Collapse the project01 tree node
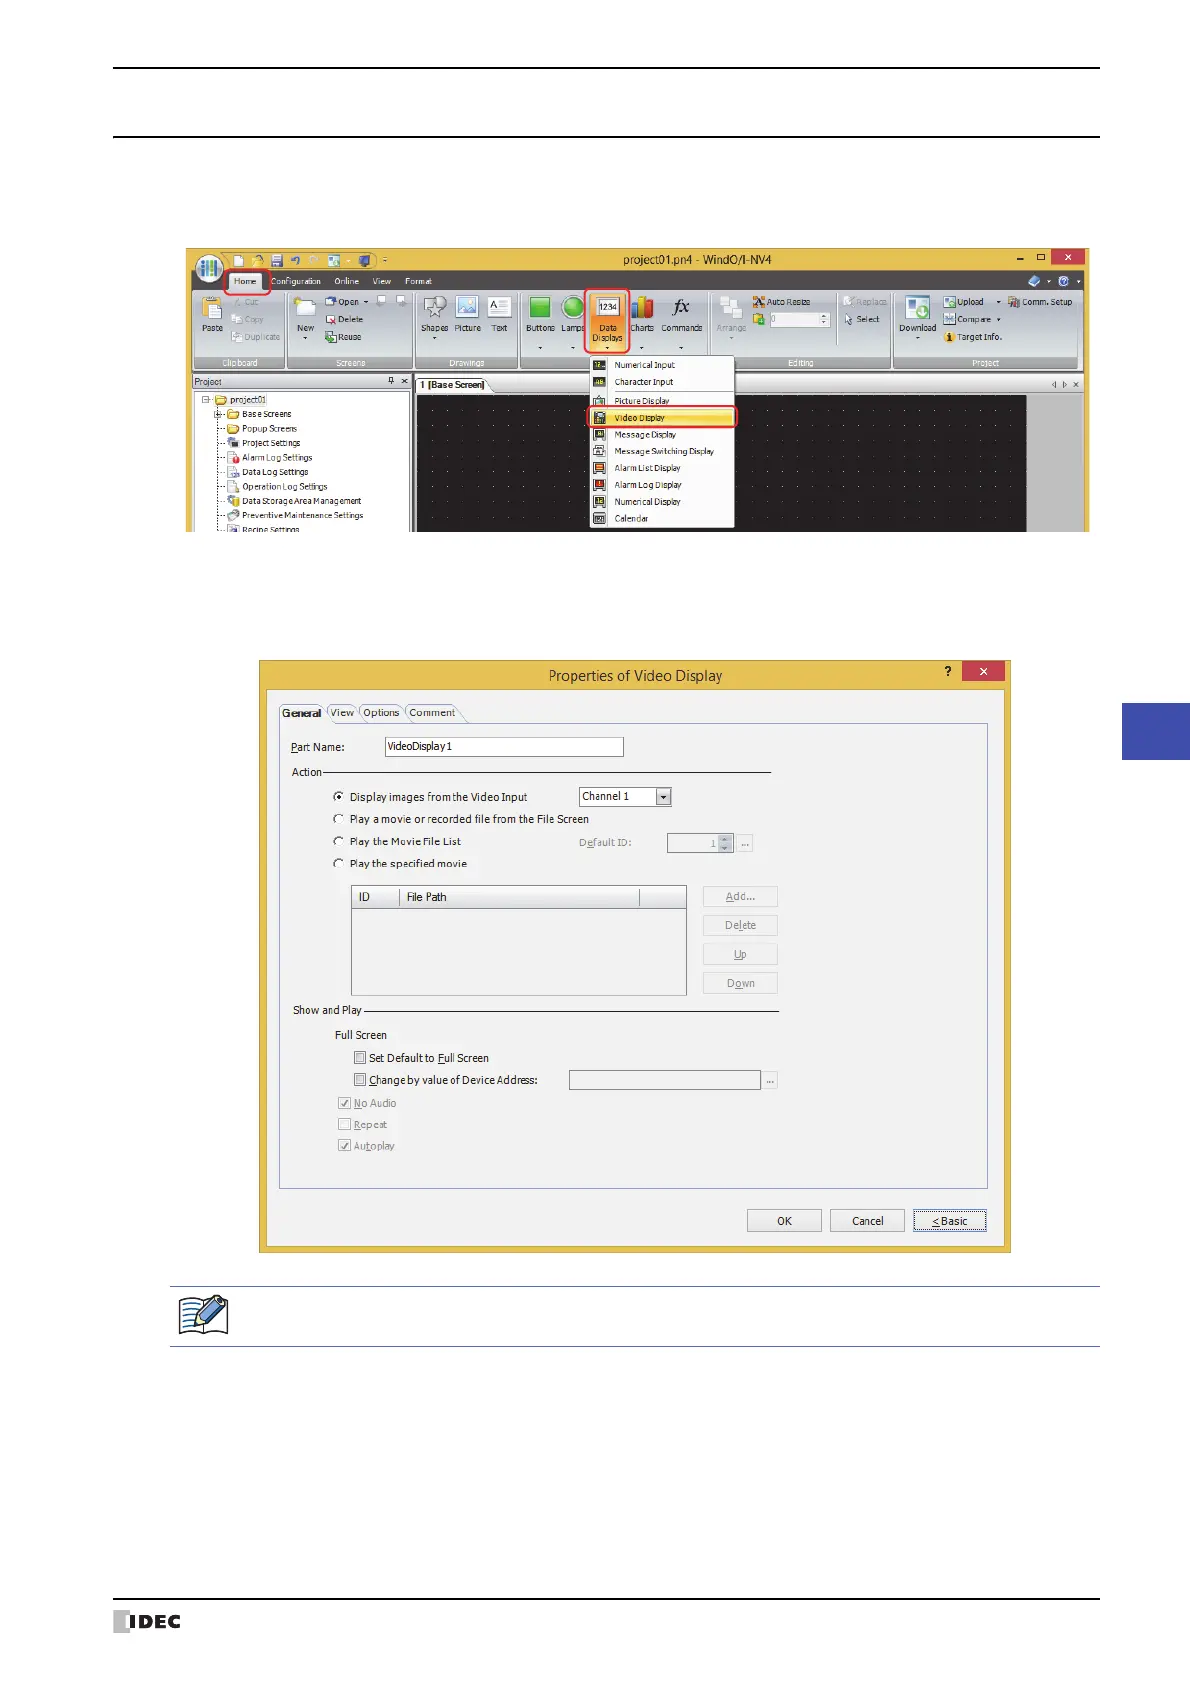The width and height of the screenshot is (1190, 1684). coord(206,399)
